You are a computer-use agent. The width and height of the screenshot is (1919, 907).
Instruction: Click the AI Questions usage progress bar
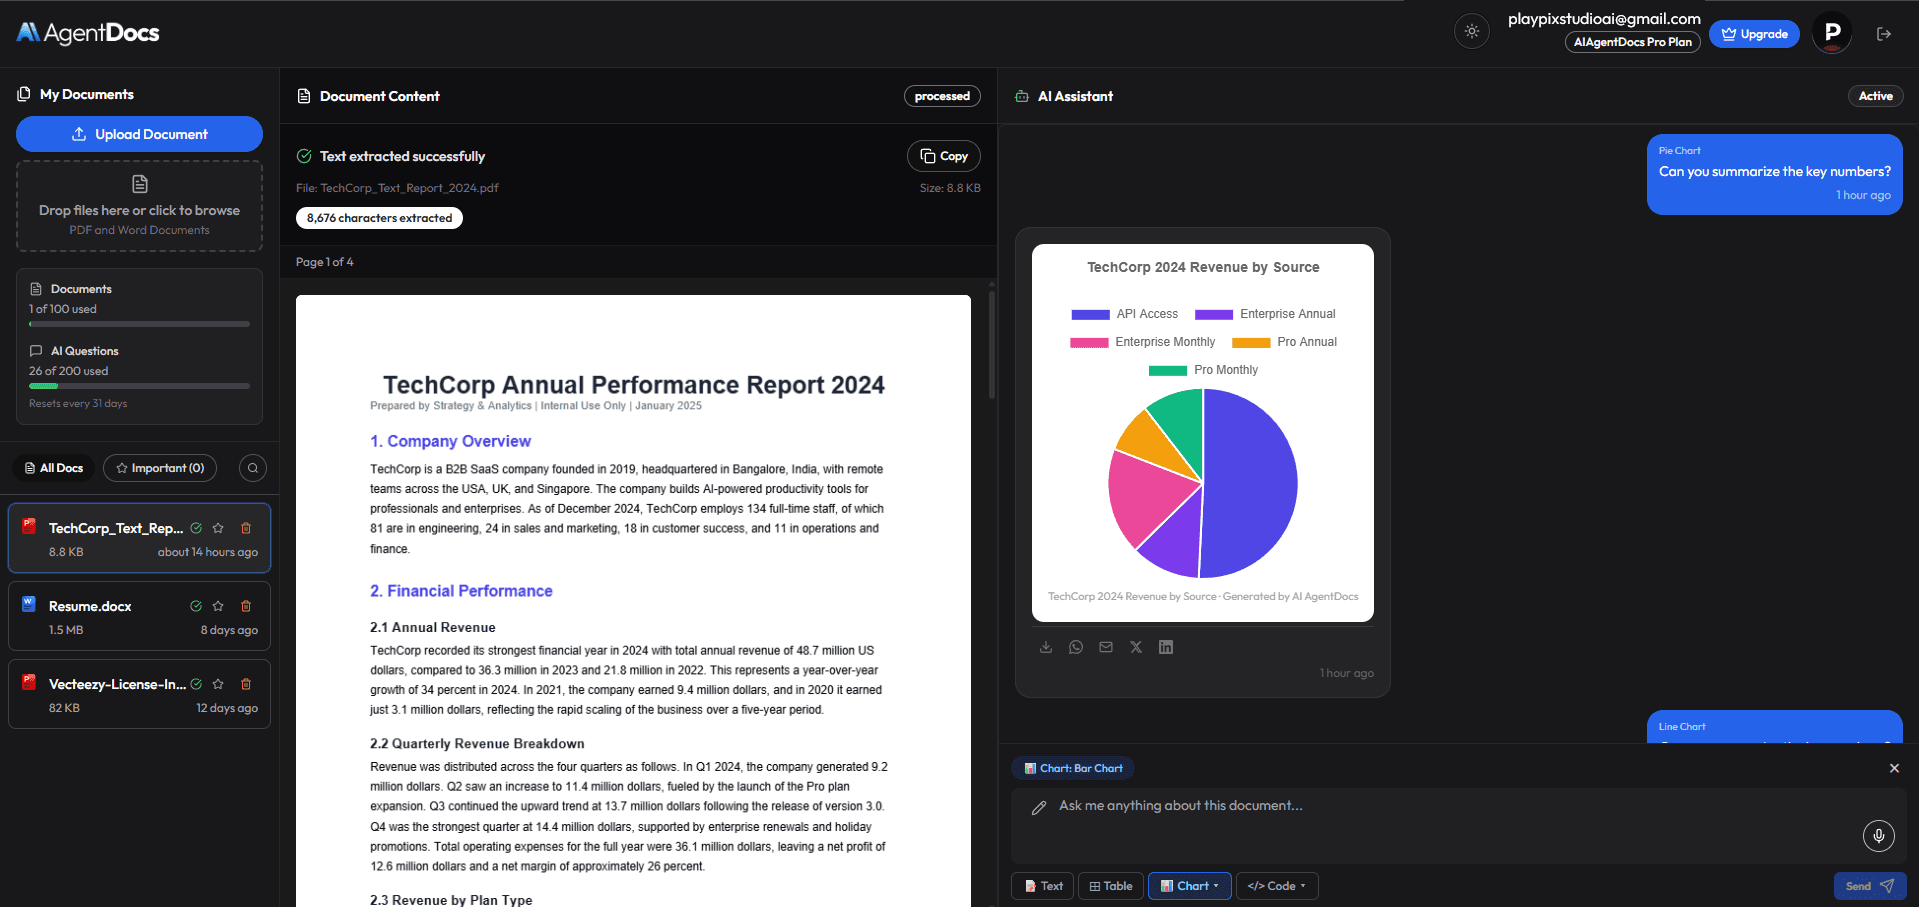coord(139,386)
